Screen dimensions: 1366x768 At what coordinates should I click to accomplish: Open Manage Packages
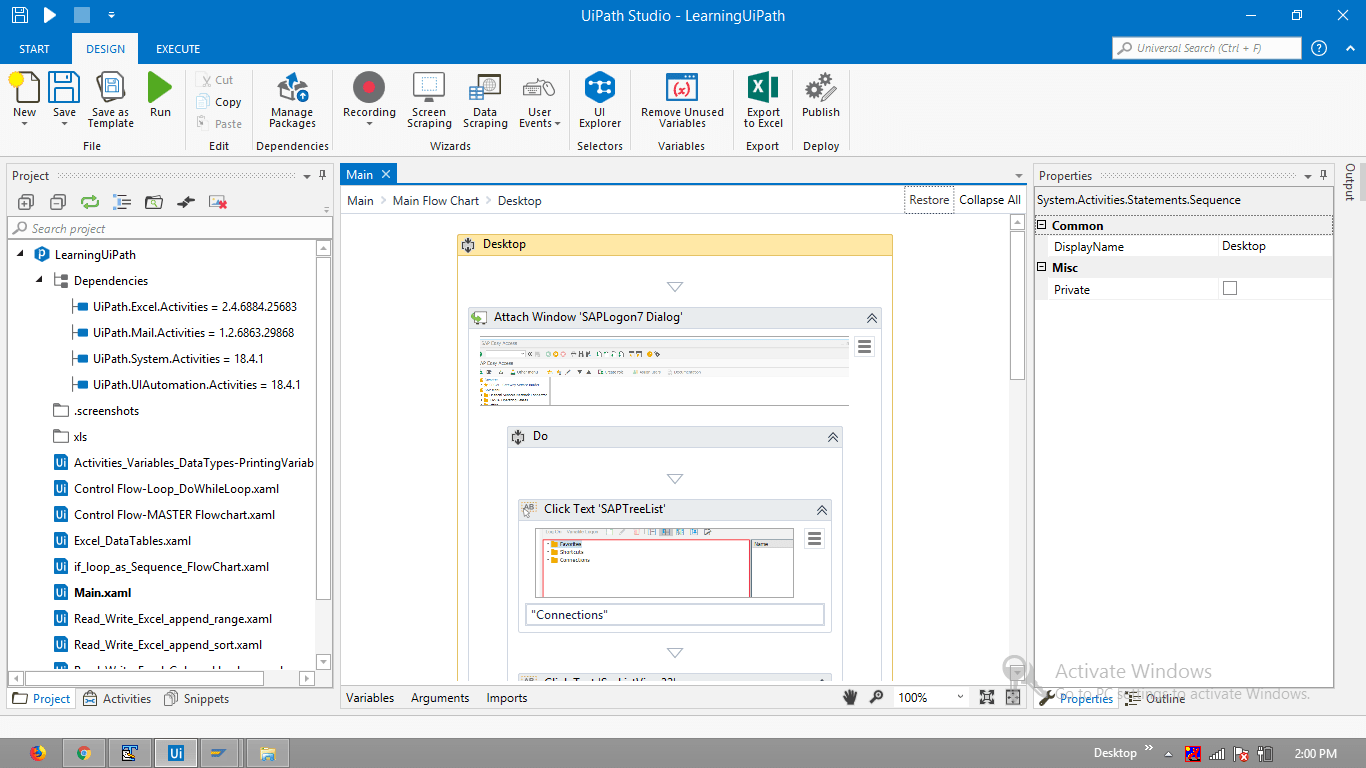[x=291, y=100]
